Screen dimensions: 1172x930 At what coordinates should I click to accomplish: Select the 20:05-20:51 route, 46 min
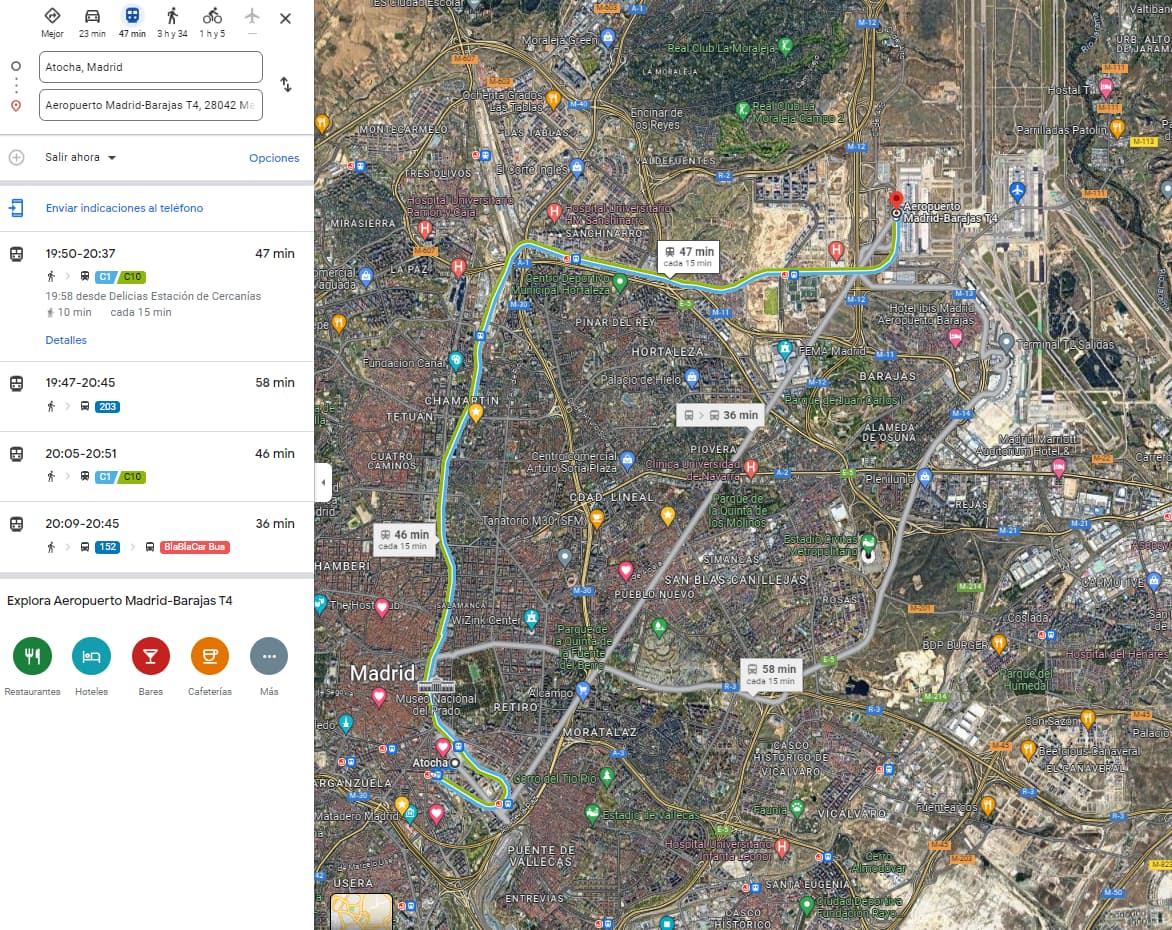coord(157,466)
